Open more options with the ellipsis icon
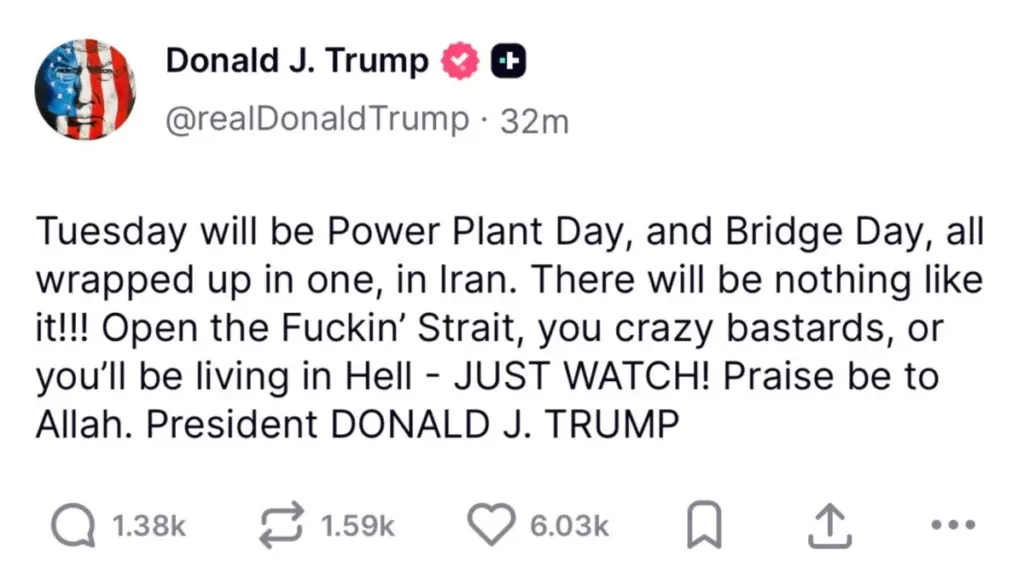 pyautogui.click(x=952, y=524)
